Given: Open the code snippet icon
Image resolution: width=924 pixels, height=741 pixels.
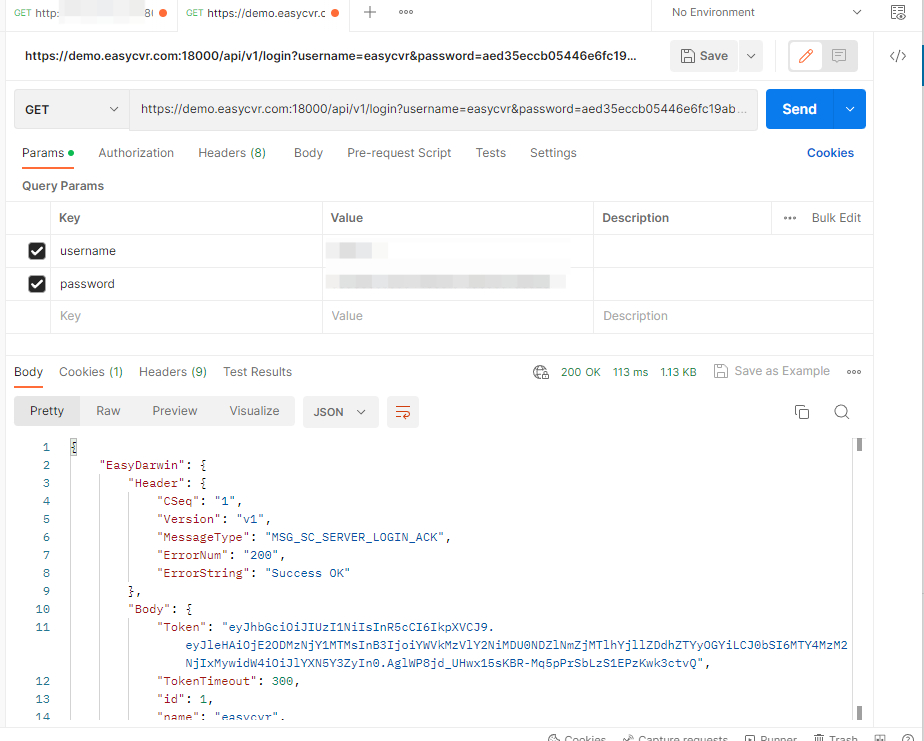Looking at the screenshot, I should tap(897, 56).
